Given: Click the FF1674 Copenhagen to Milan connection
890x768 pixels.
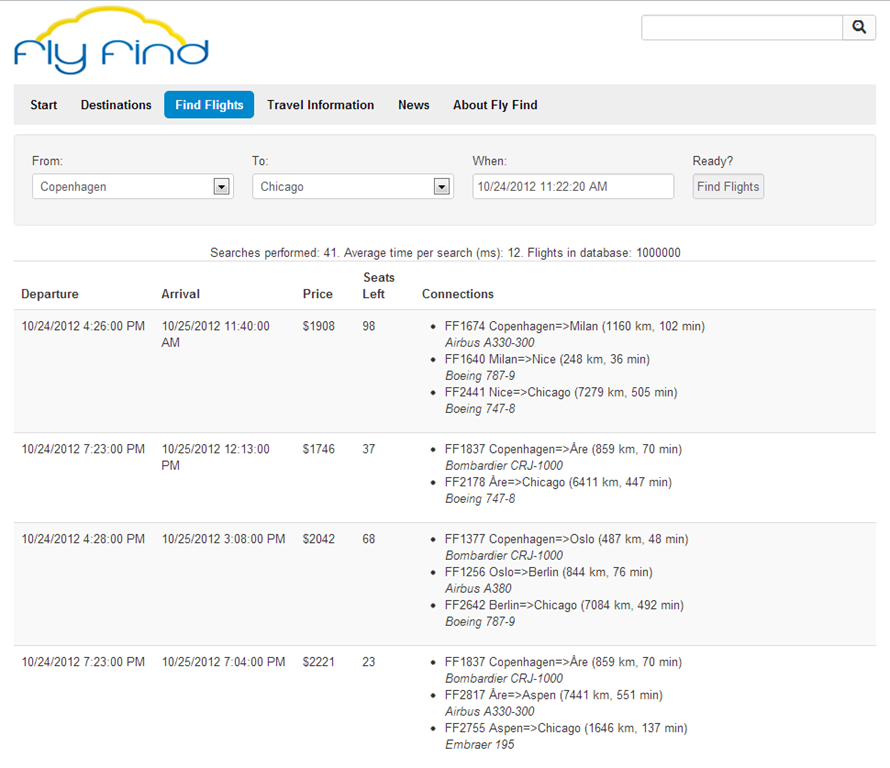Looking at the screenshot, I should pos(575,326).
